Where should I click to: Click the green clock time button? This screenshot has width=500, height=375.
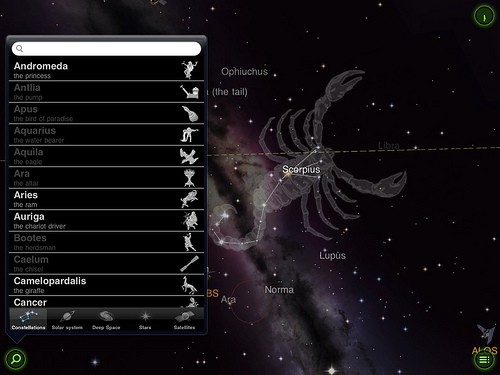coord(484,15)
